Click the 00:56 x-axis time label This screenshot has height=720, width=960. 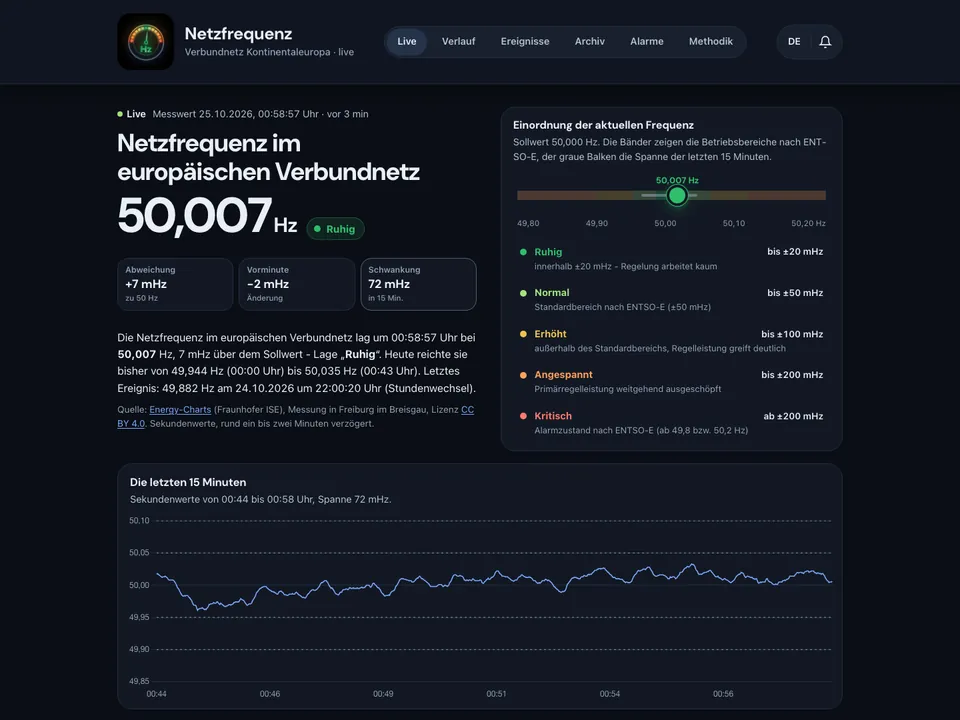click(722, 694)
